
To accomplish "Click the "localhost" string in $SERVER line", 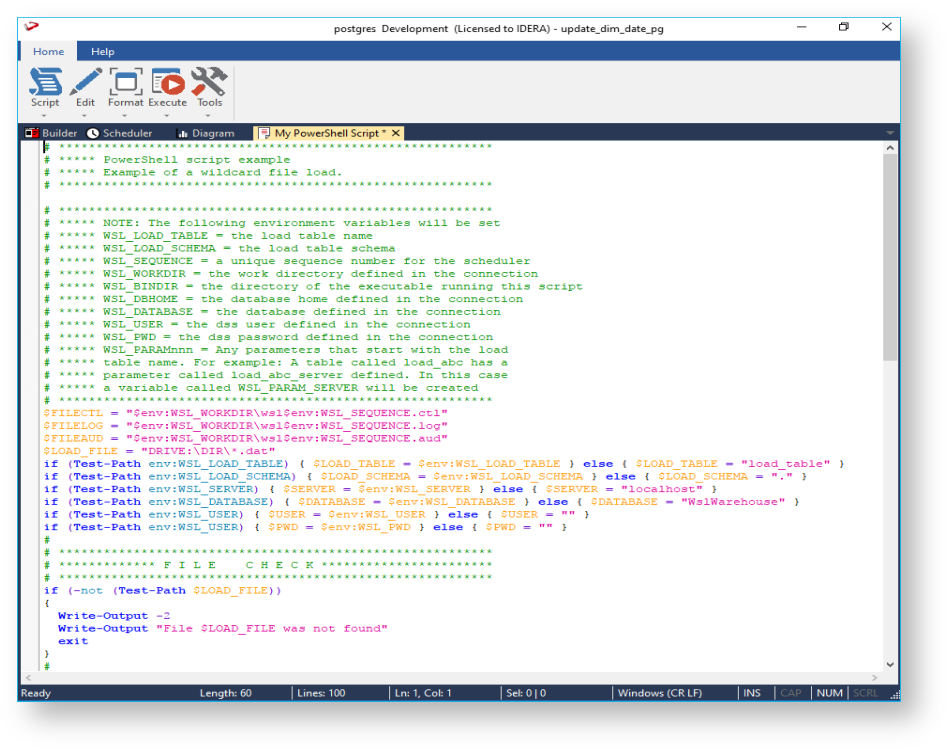I will tap(662, 489).
